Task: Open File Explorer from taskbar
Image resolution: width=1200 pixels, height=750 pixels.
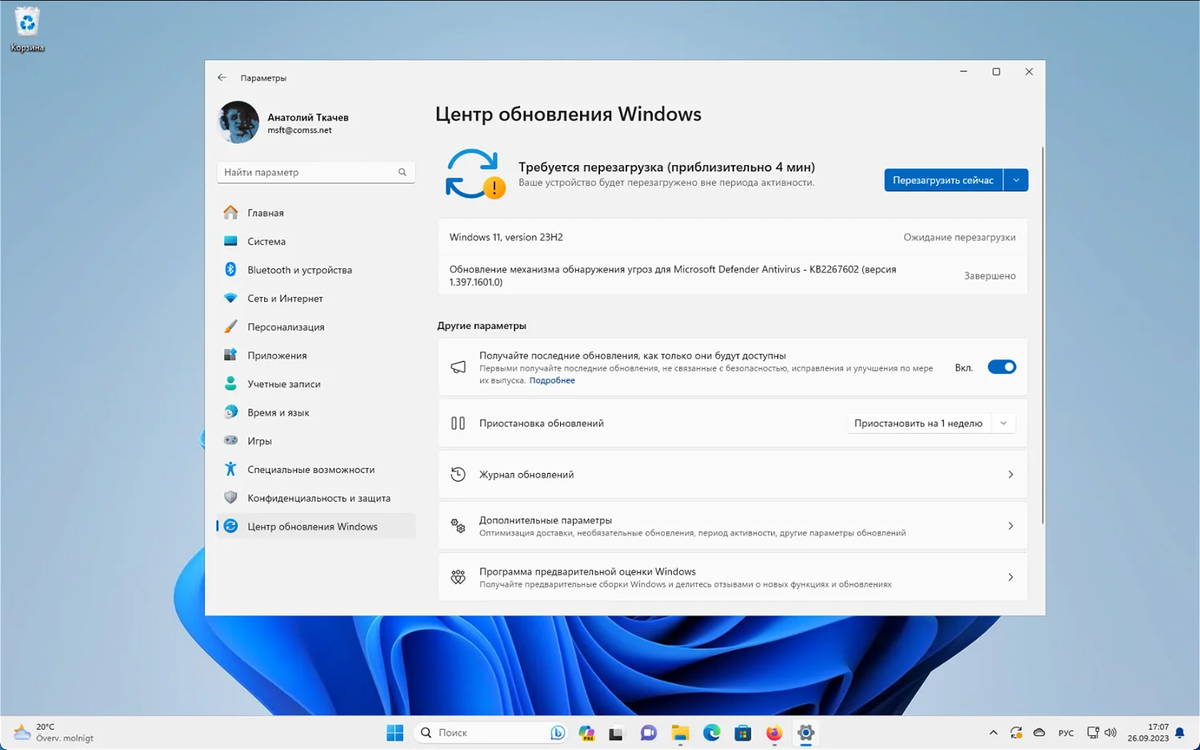Action: tap(680, 733)
